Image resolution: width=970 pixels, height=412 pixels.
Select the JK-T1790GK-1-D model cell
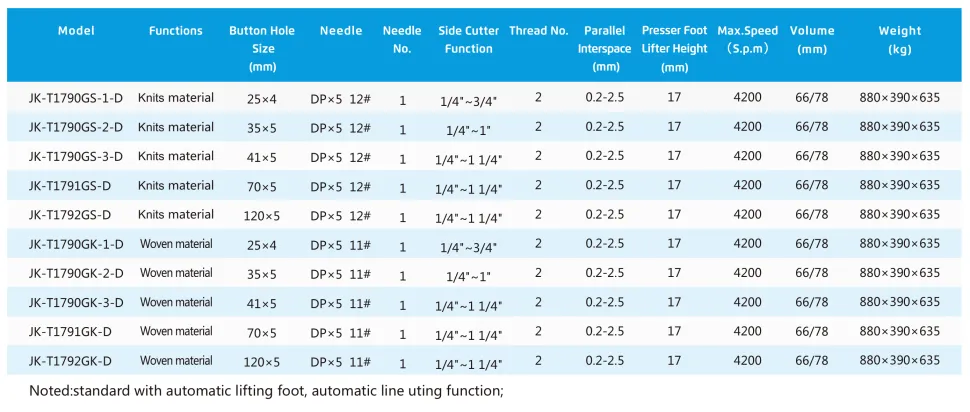pyautogui.click(x=77, y=244)
